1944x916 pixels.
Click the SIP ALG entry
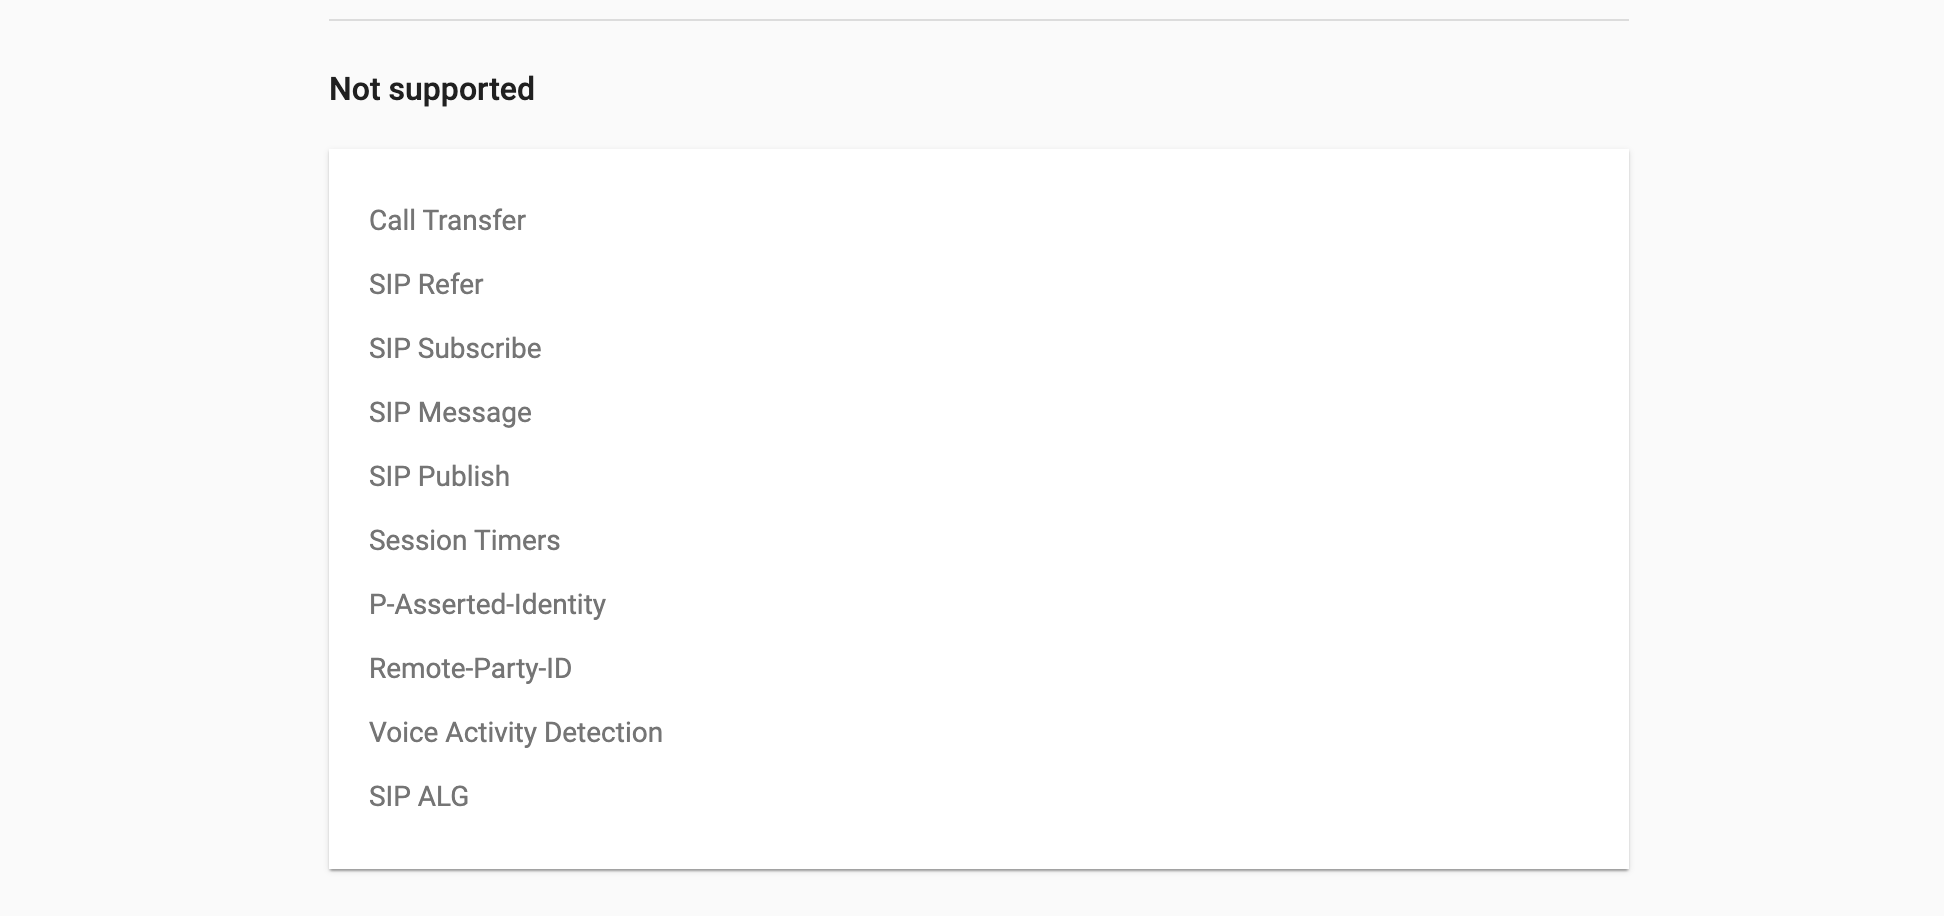(x=419, y=796)
